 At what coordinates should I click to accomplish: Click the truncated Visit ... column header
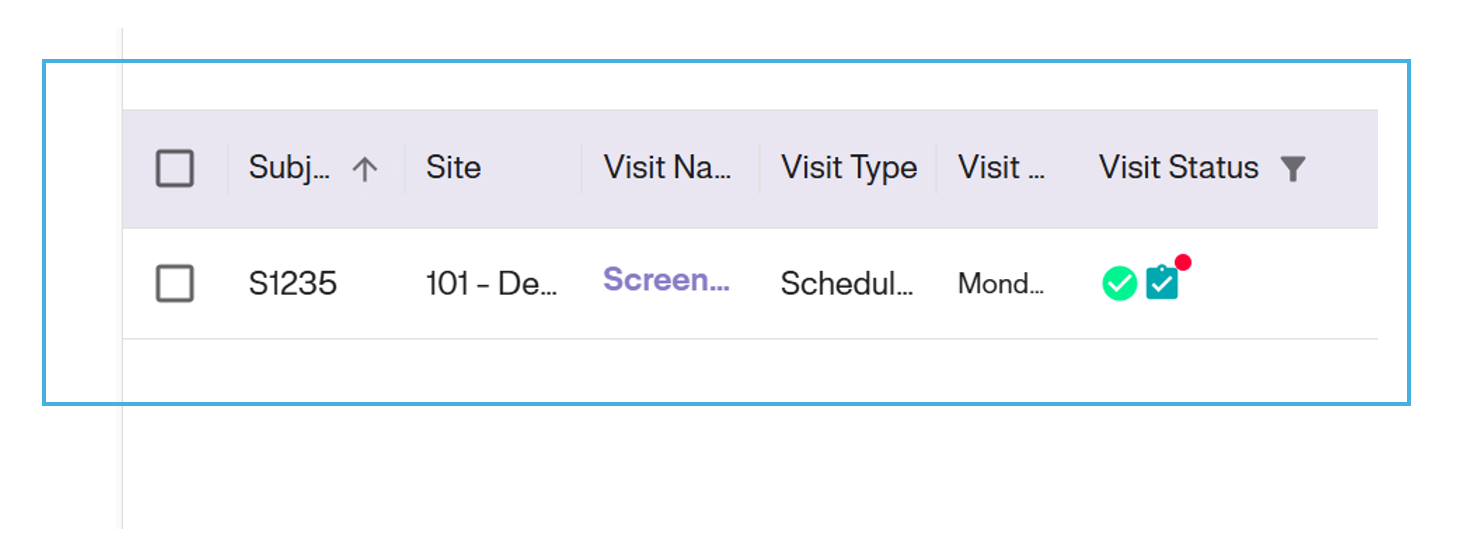click(x=1001, y=167)
